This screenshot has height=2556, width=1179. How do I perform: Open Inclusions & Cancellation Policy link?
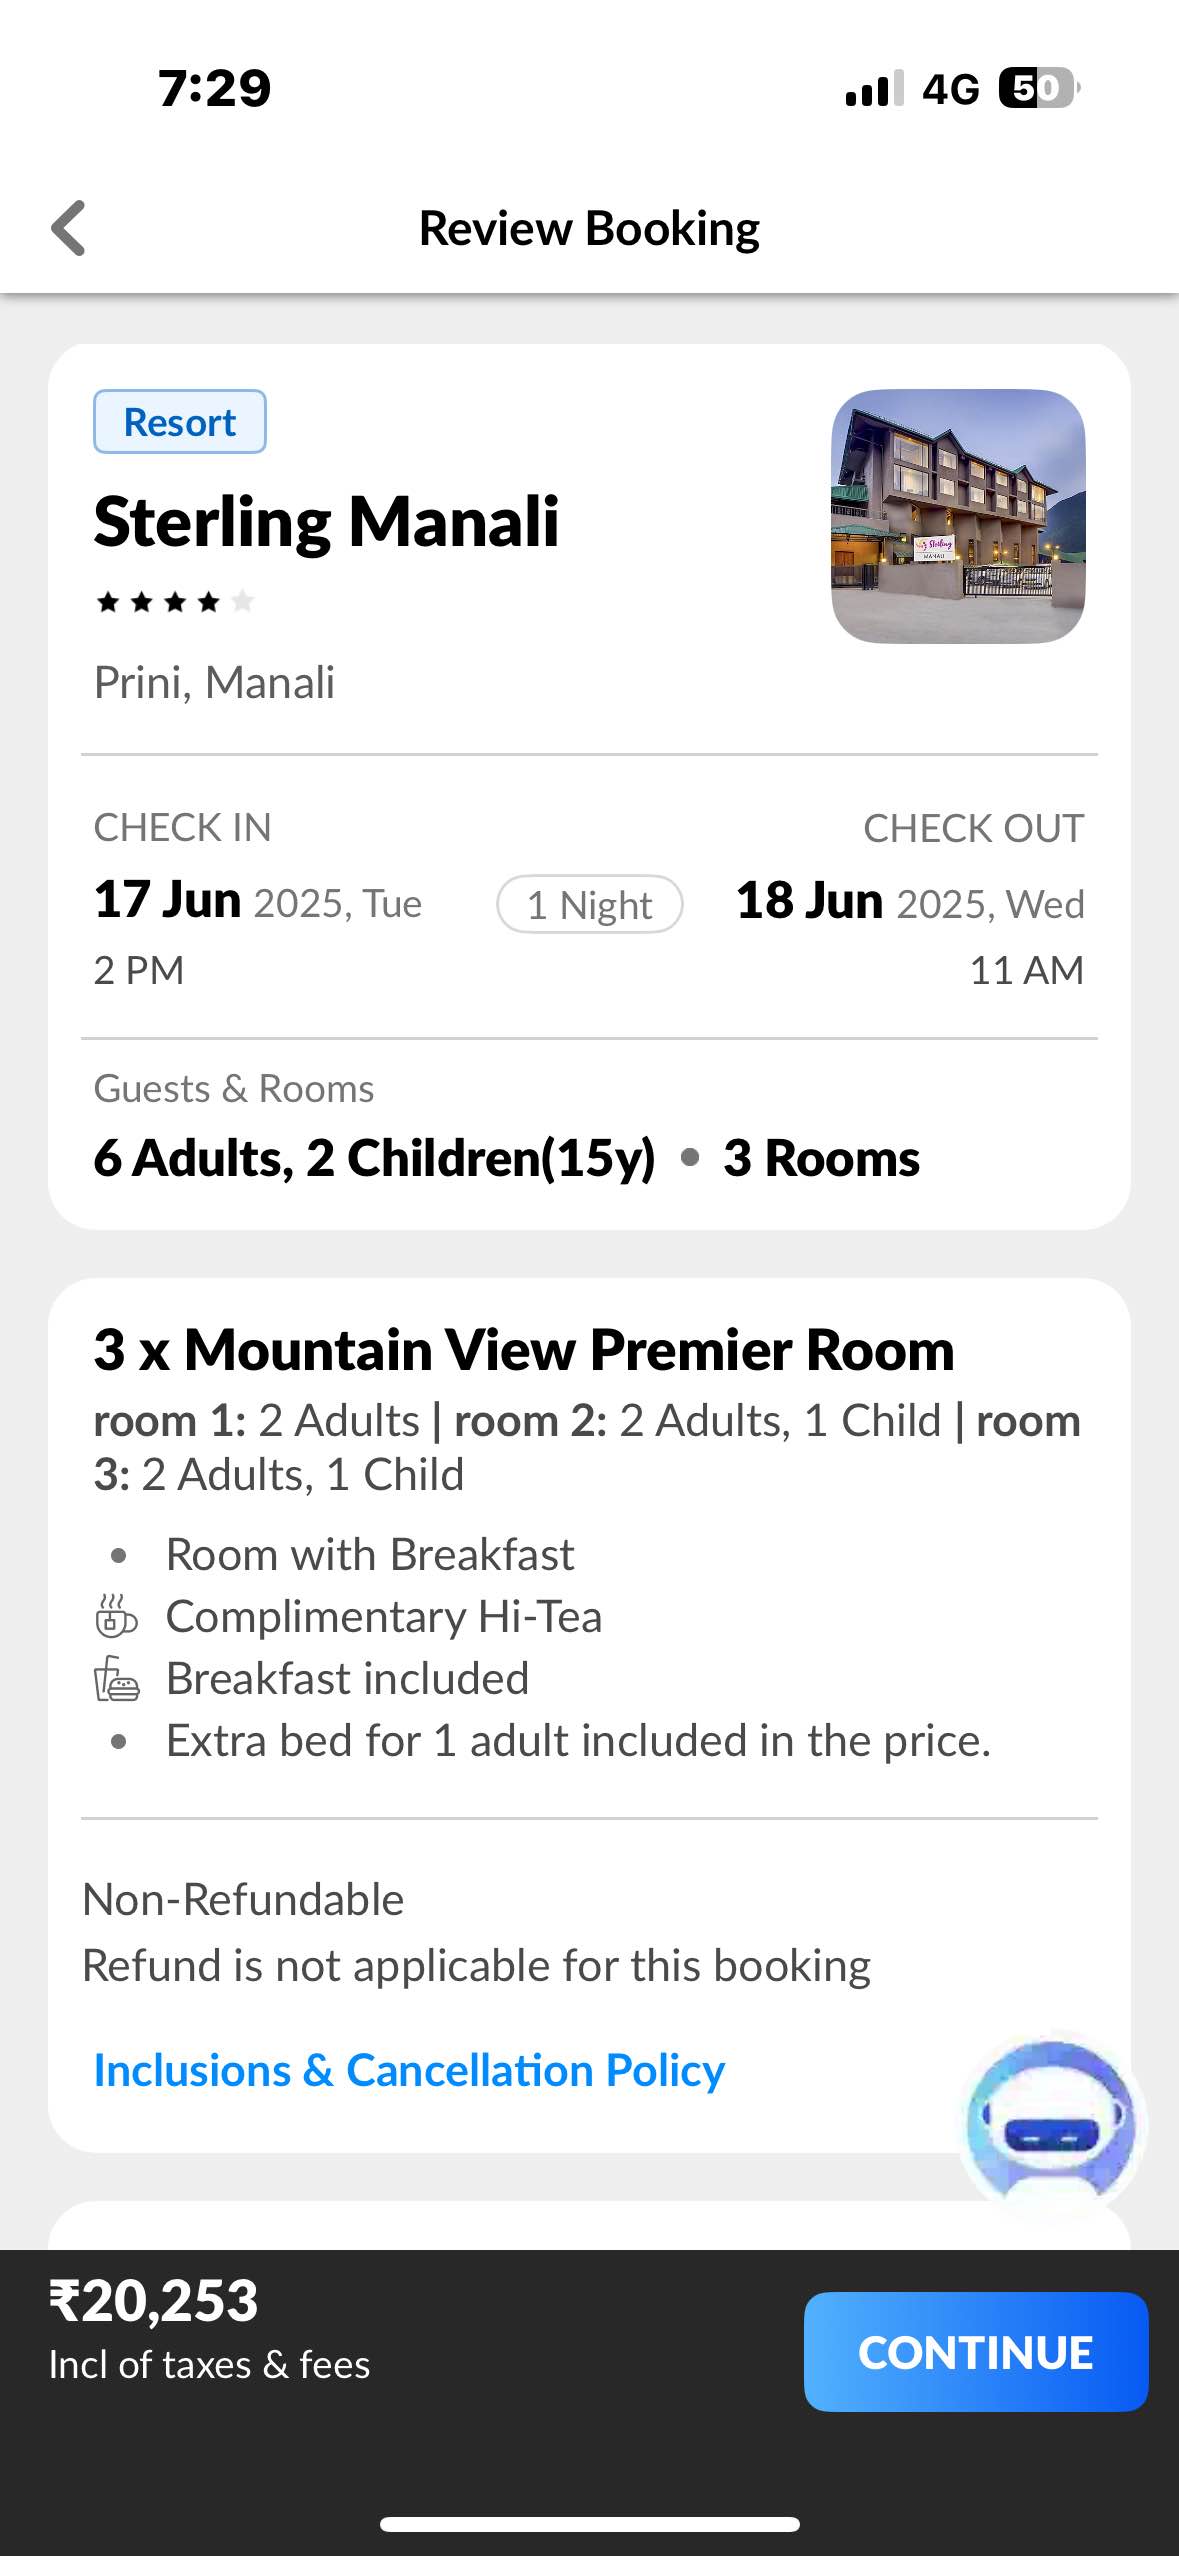click(x=409, y=2070)
